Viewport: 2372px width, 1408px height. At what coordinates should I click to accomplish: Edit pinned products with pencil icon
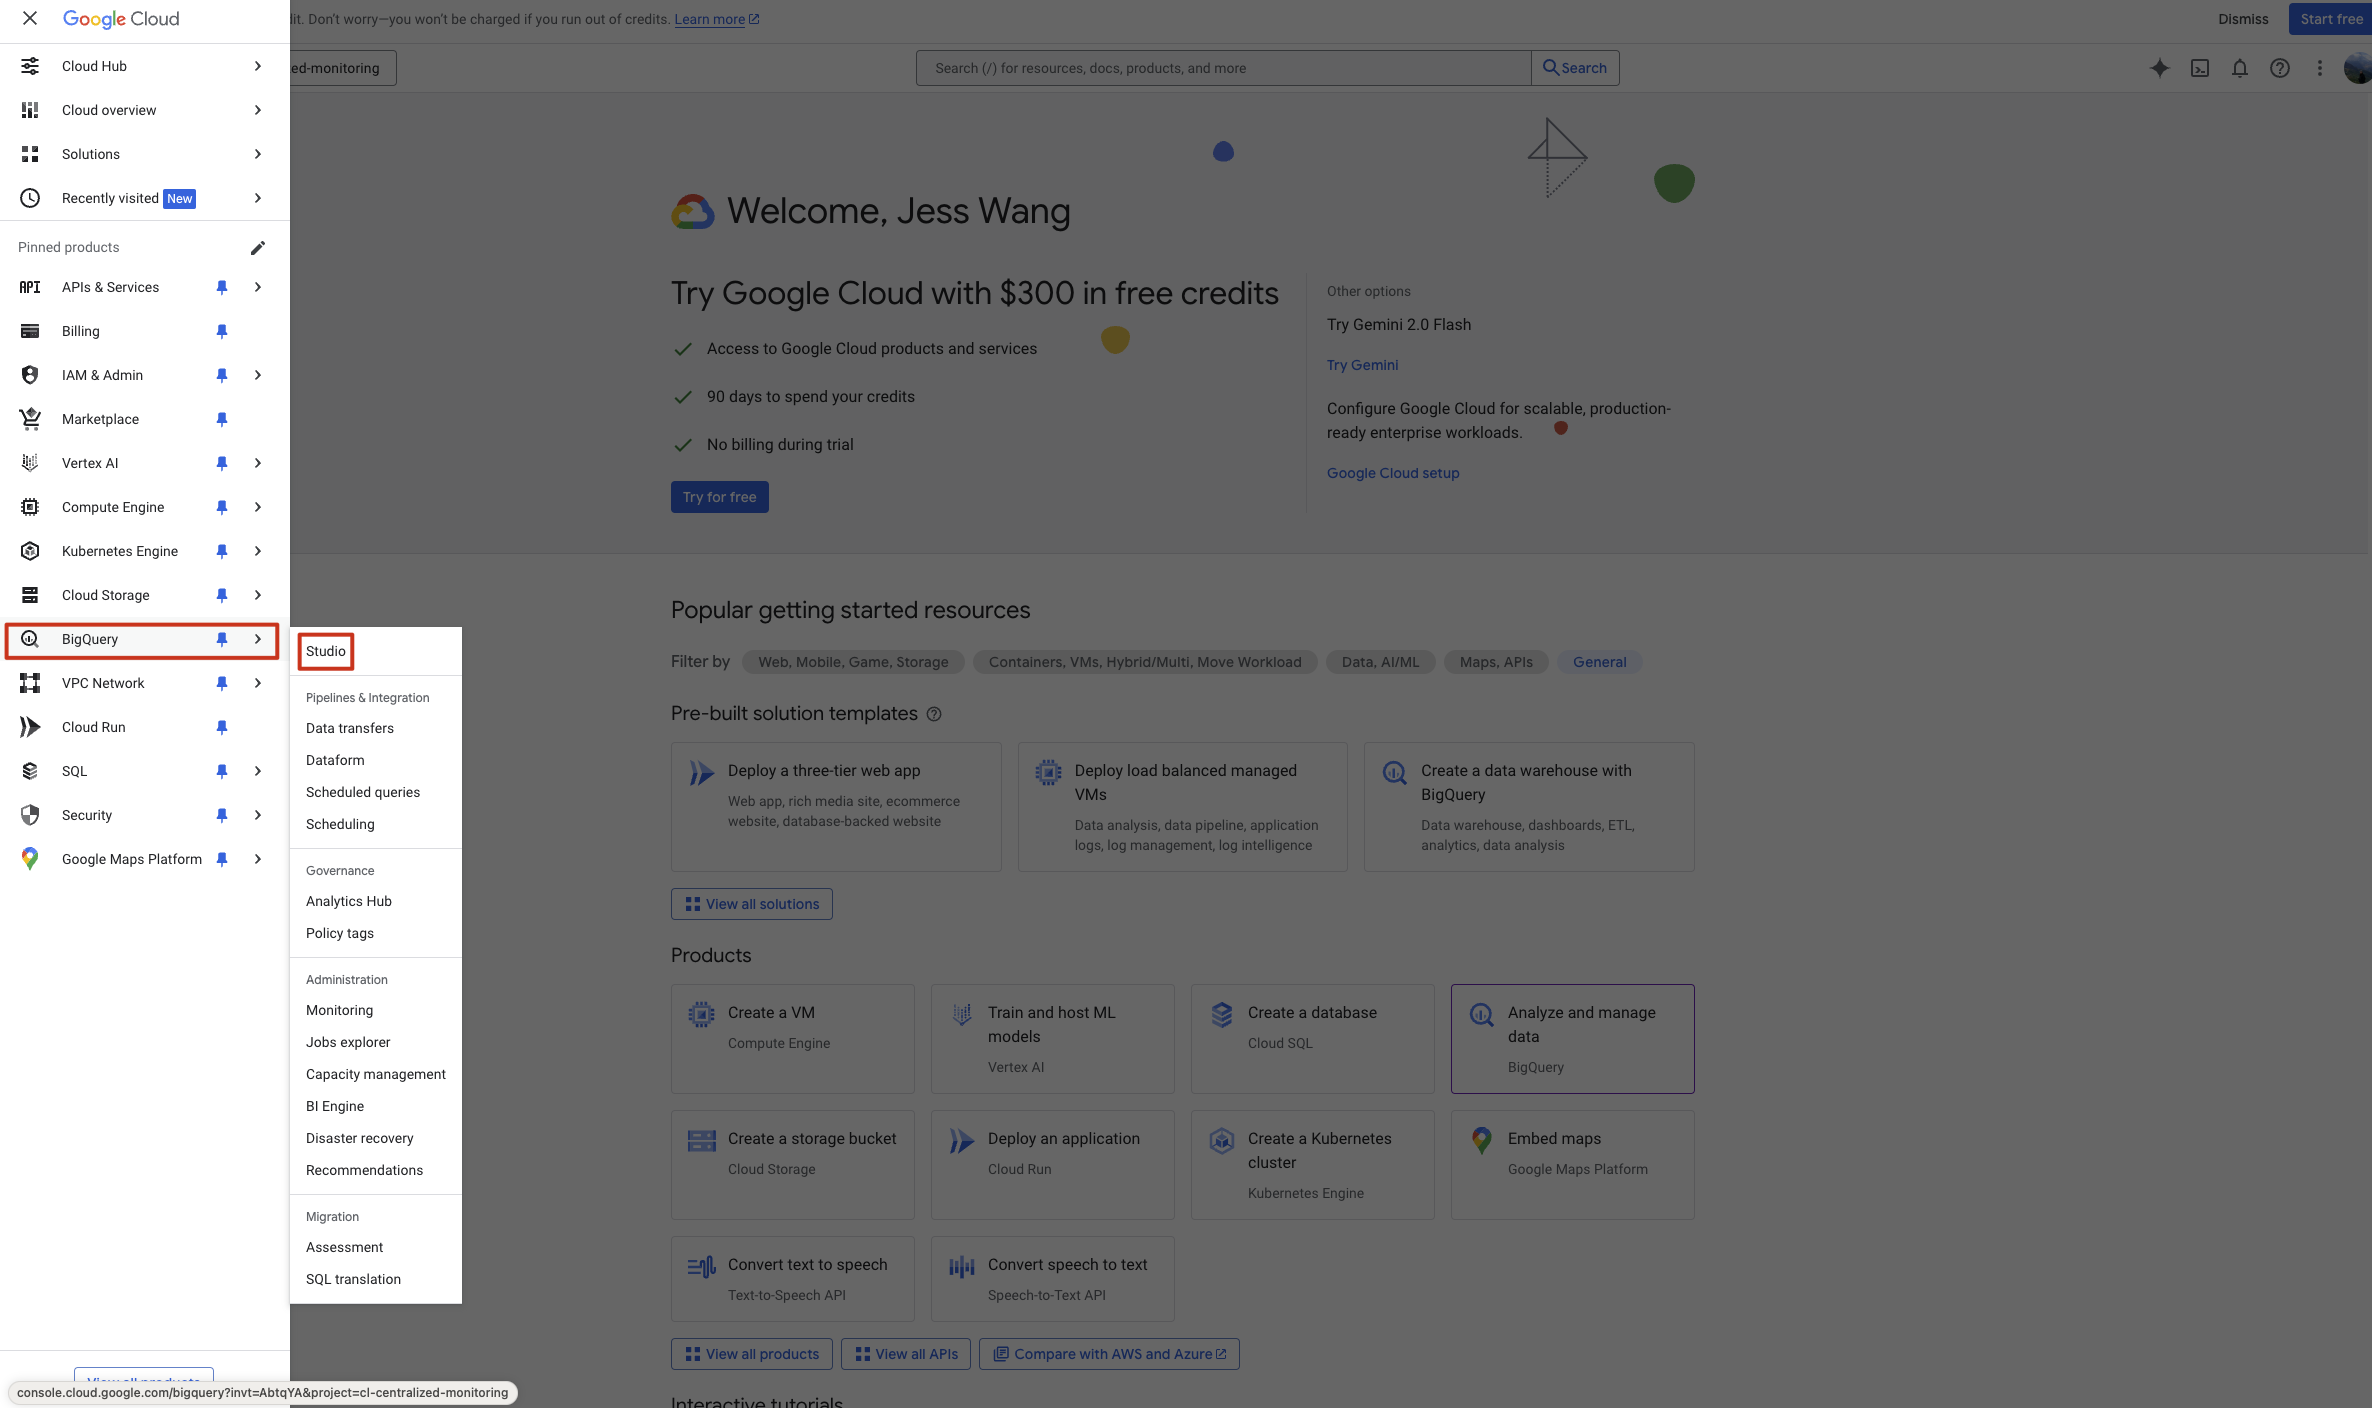(x=258, y=247)
